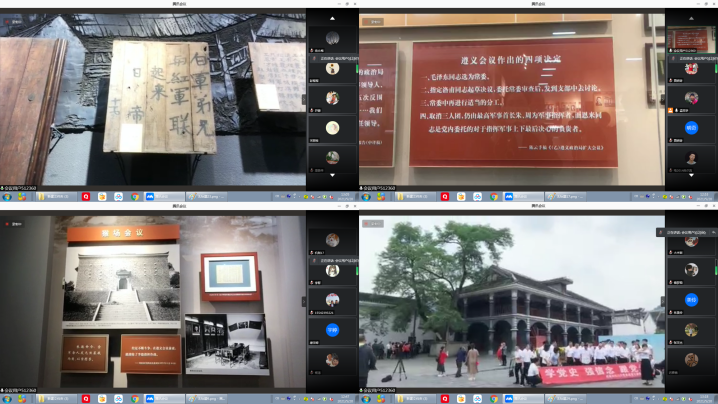
Task: Select the blue circular avatar in bottom-left participant strip
Action: pos(332,330)
